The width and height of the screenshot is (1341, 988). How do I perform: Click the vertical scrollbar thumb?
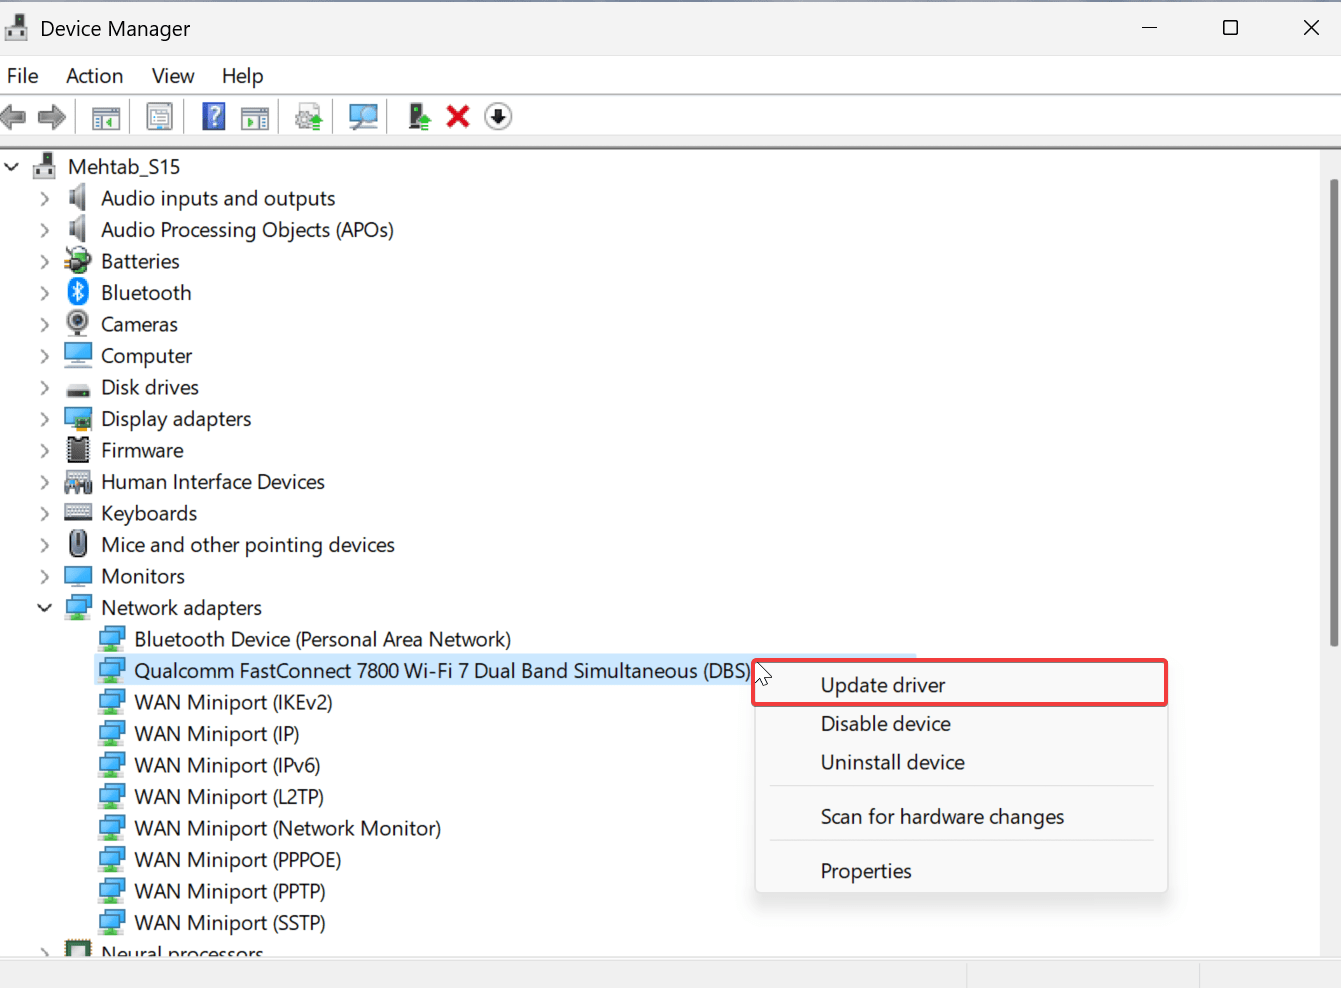[x=1333, y=412]
